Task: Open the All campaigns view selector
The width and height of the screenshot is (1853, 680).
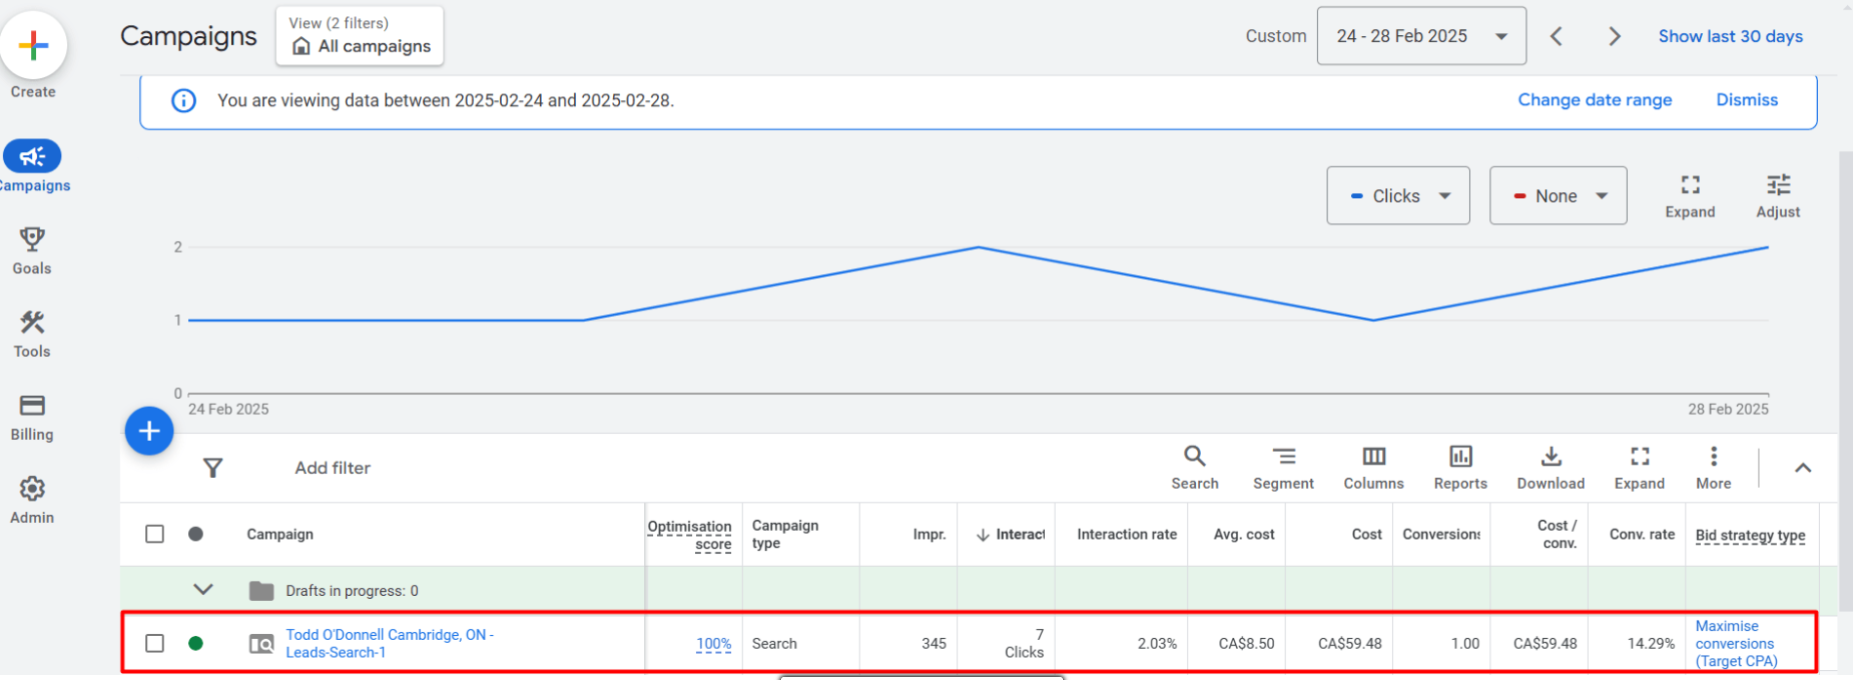Action: [x=360, y=36]
